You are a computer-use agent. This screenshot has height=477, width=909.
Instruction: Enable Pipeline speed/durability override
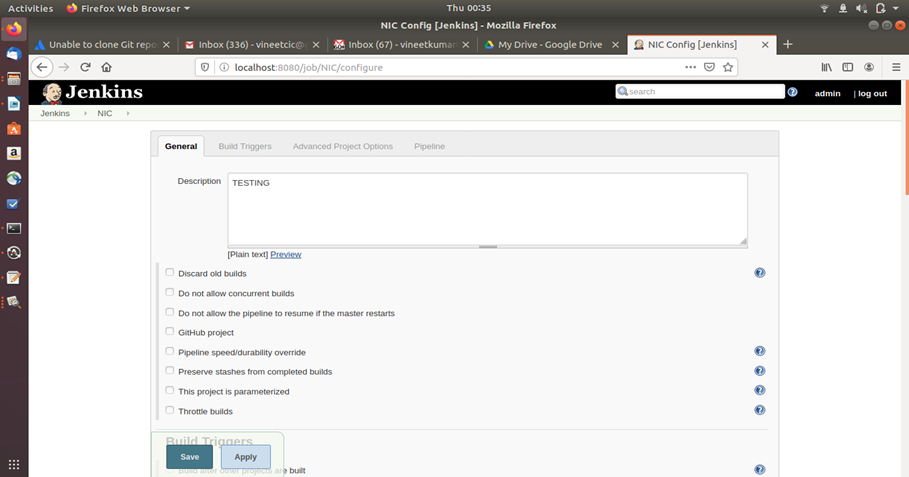point(169,351)
